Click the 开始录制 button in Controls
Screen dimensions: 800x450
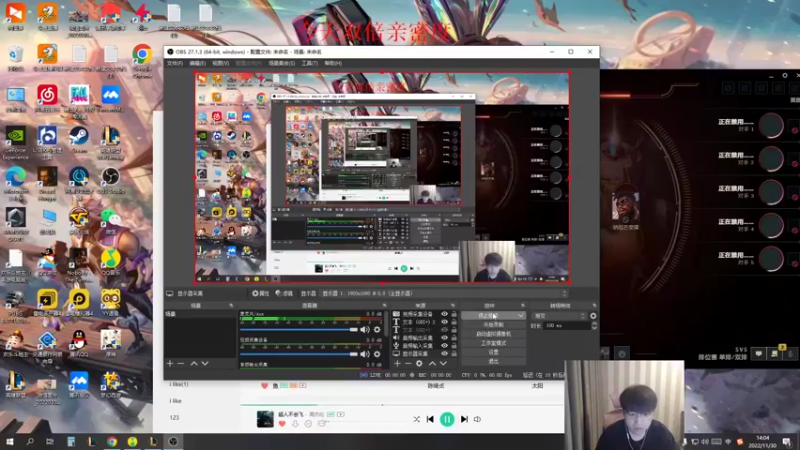(x=493, y=325)
